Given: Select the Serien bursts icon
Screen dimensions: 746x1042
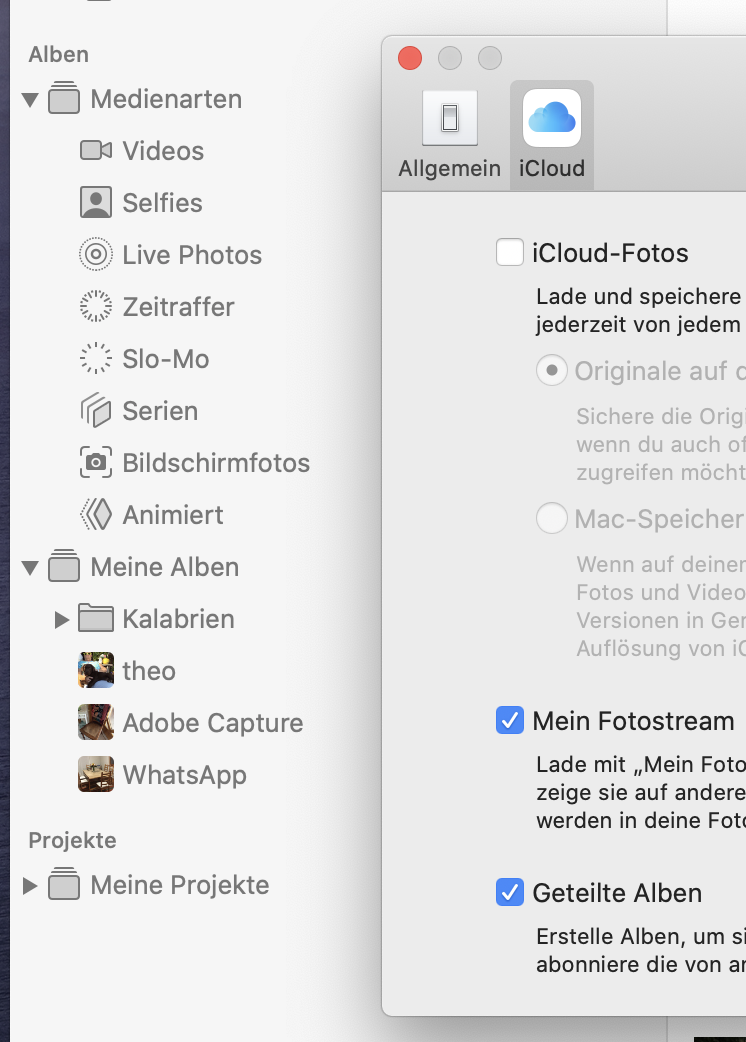Looking at the screenshot, I should coord(95,411).
